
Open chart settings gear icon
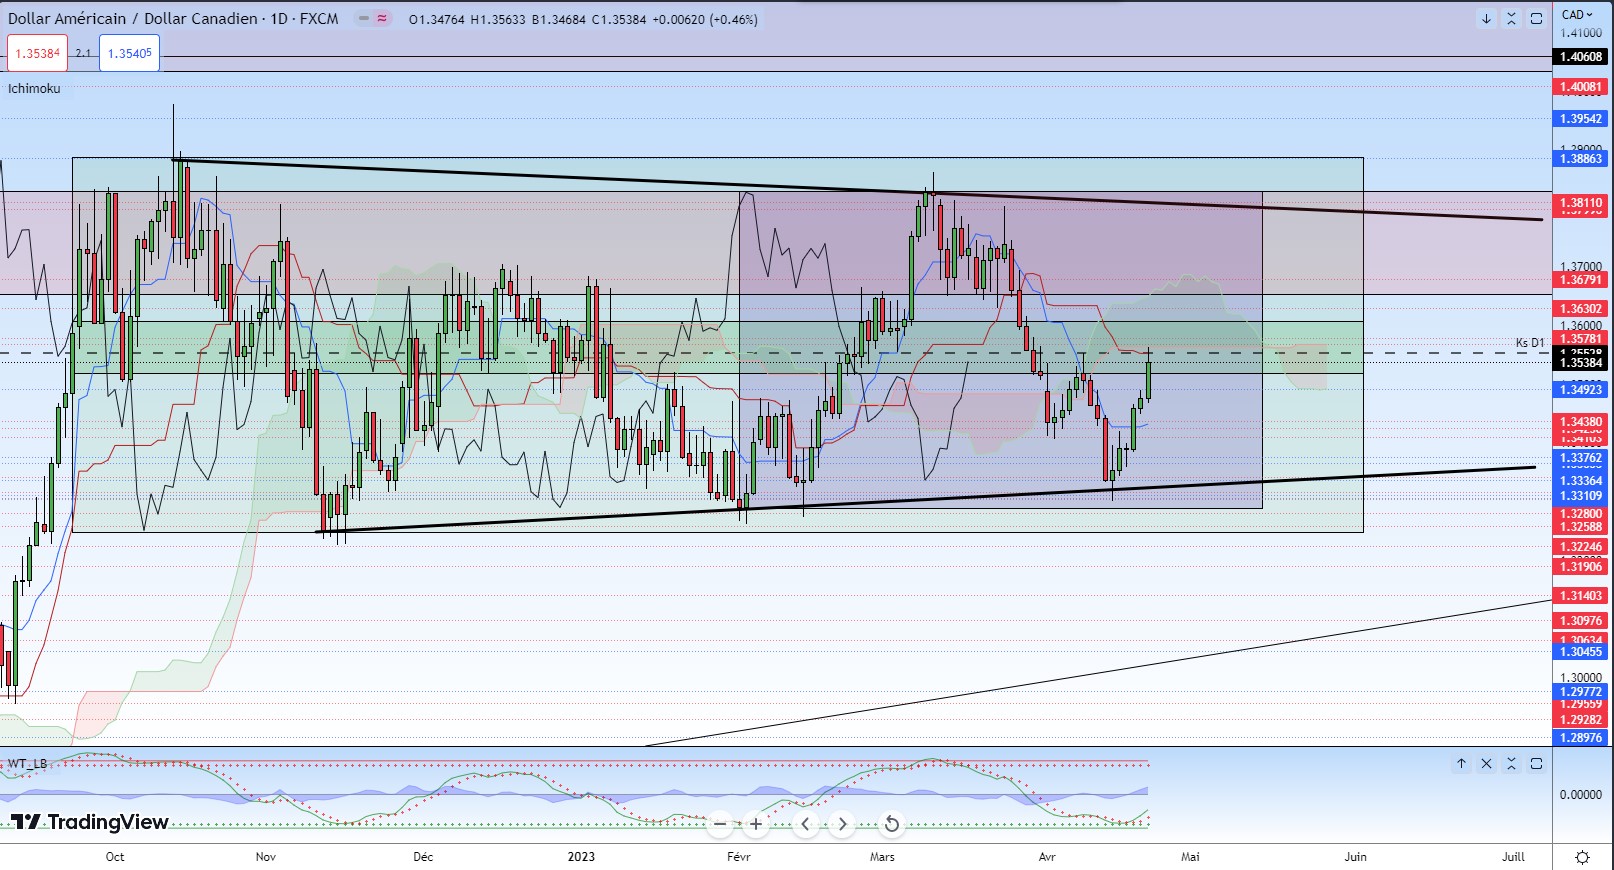point(1582,857)
